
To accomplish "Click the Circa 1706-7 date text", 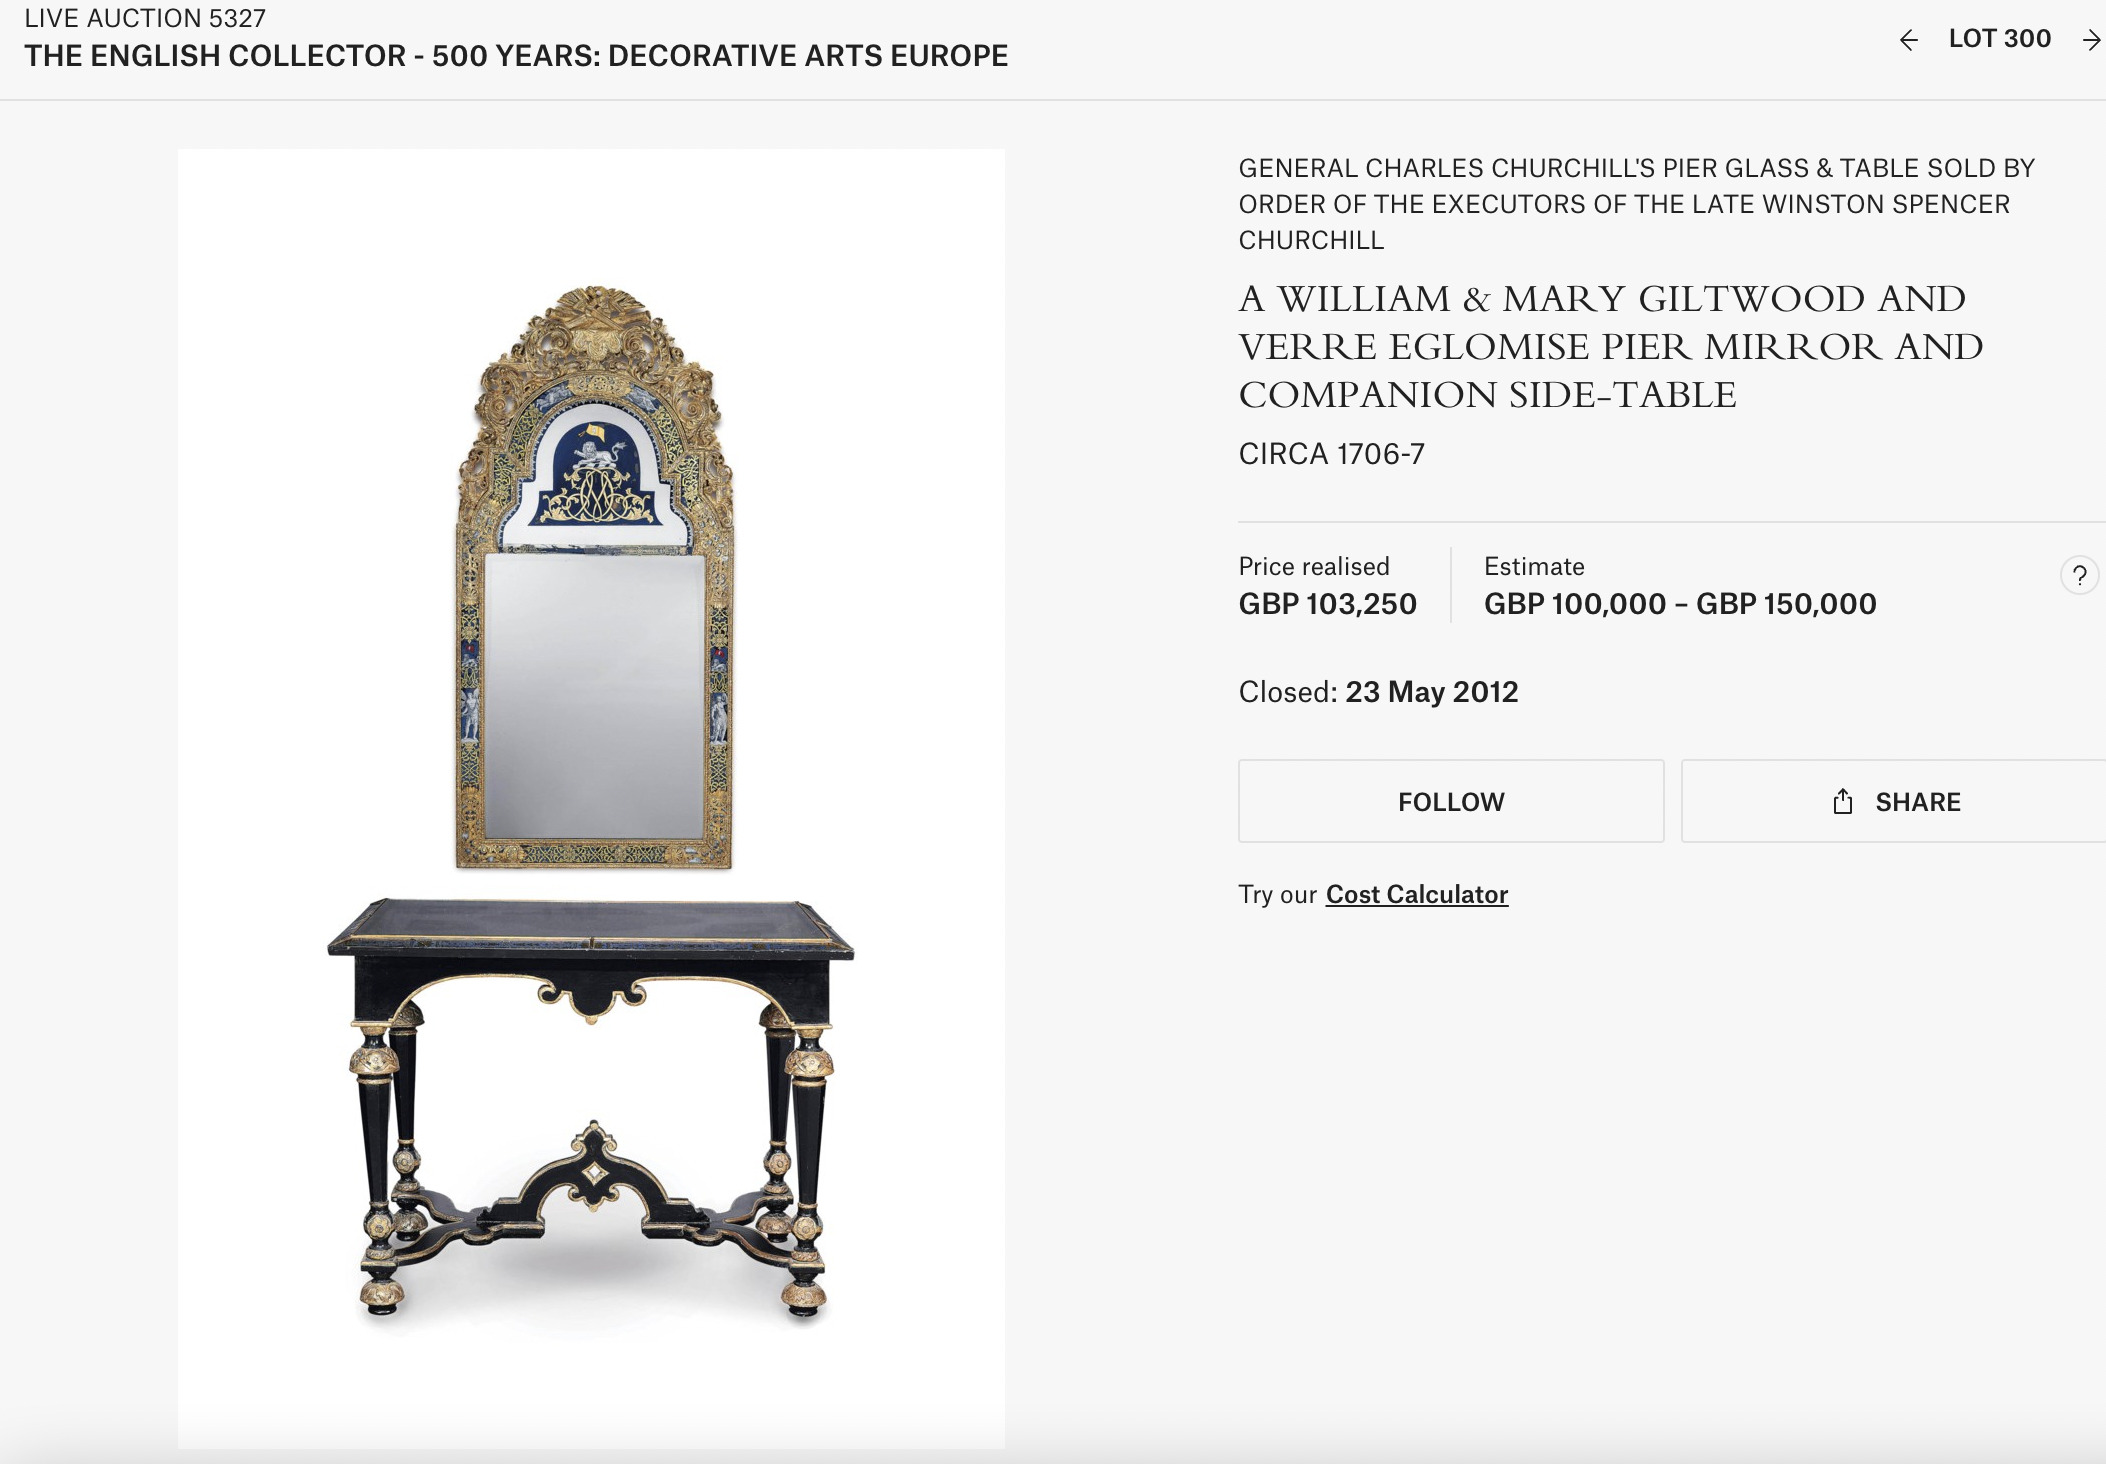I will click(x=1331, y=454).
